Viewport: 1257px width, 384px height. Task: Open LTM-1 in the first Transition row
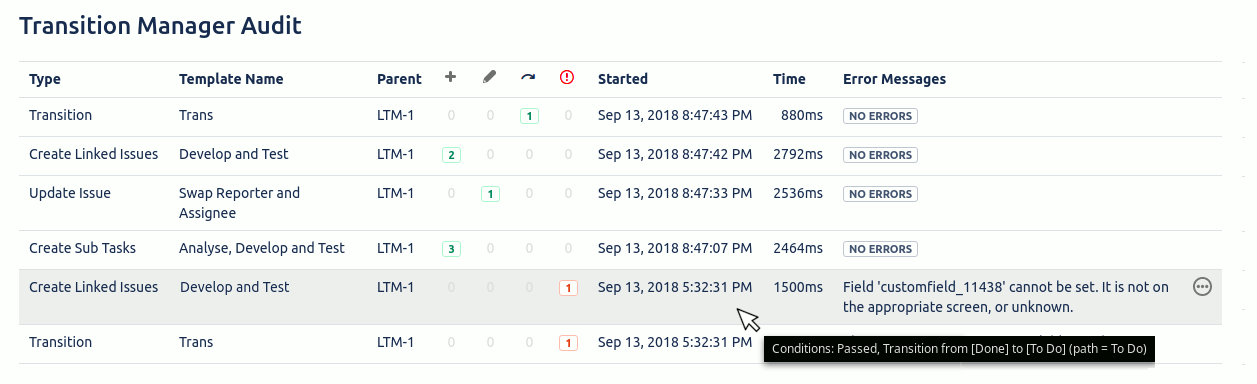coord(395,115)
